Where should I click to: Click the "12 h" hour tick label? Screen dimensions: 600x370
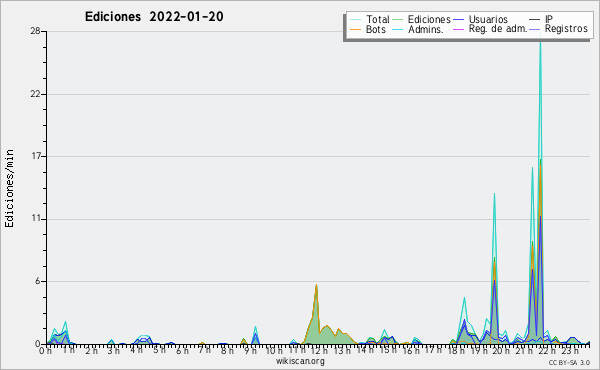[x=319, y=350]
